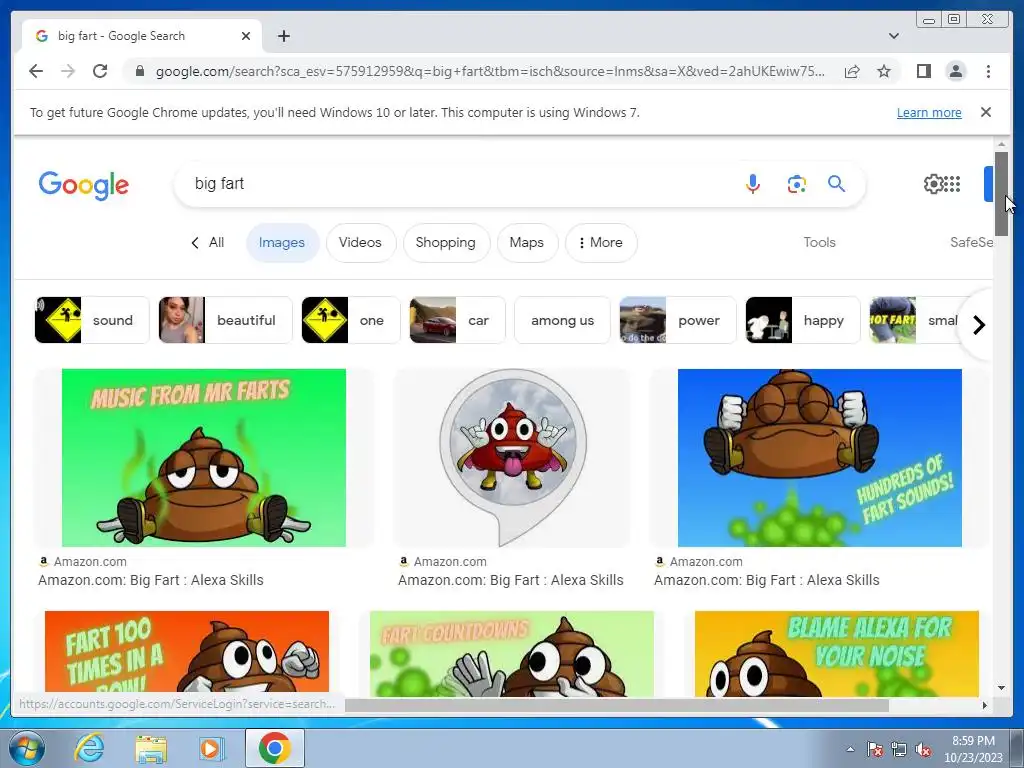Open the Learn more link
The width and height of the screenshot is (1024, 768).
click(929, 112)
